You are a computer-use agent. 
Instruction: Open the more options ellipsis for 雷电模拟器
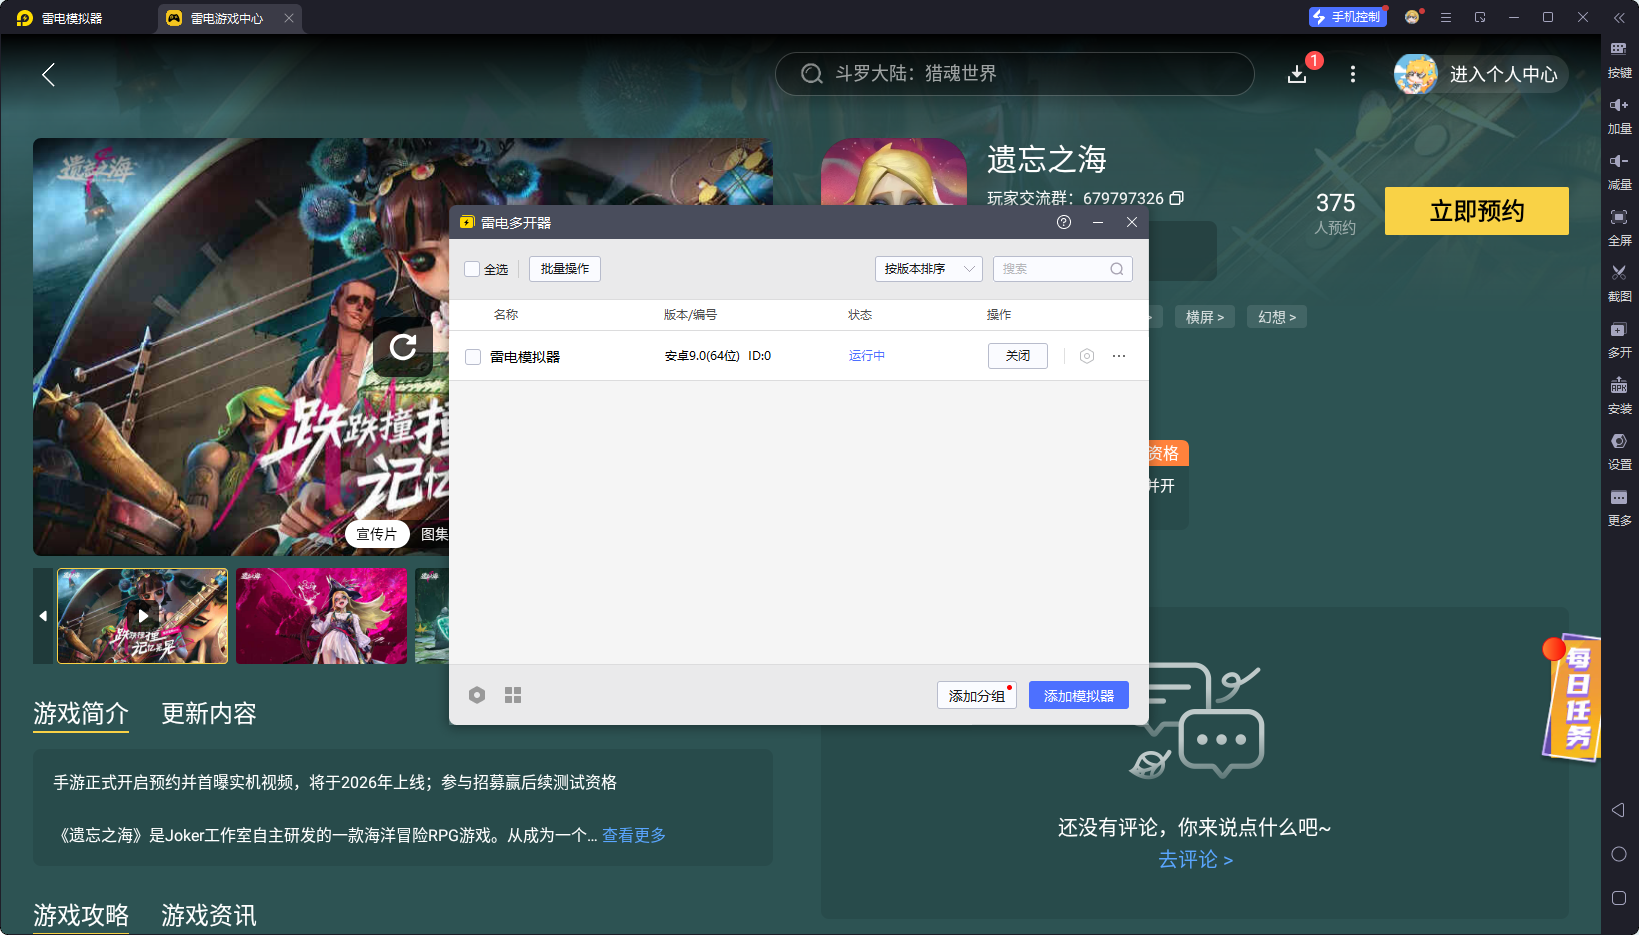1119,356
